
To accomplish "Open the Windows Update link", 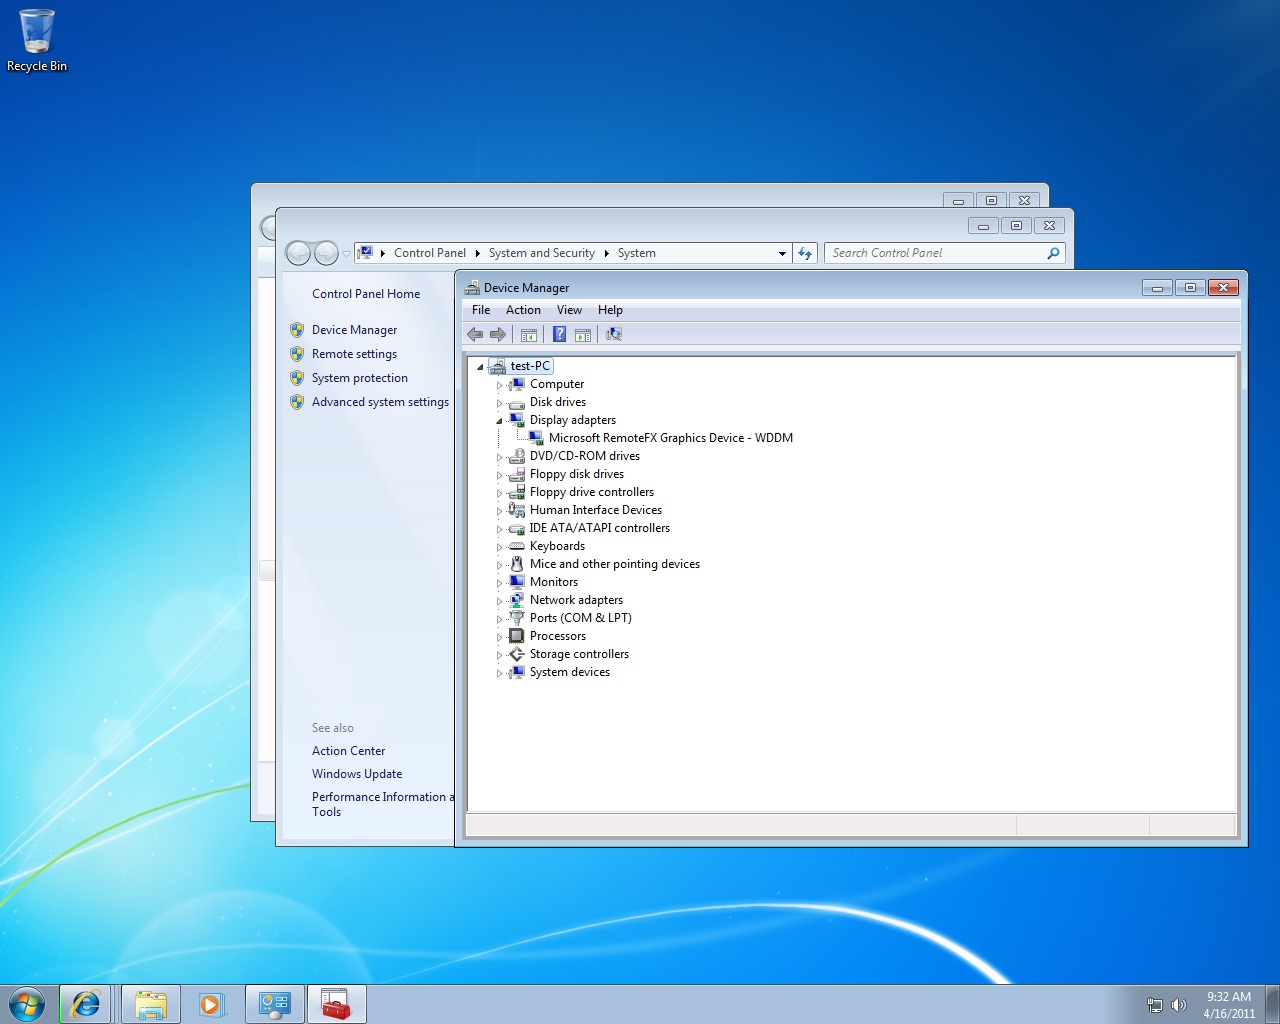I will pos(357,774).
